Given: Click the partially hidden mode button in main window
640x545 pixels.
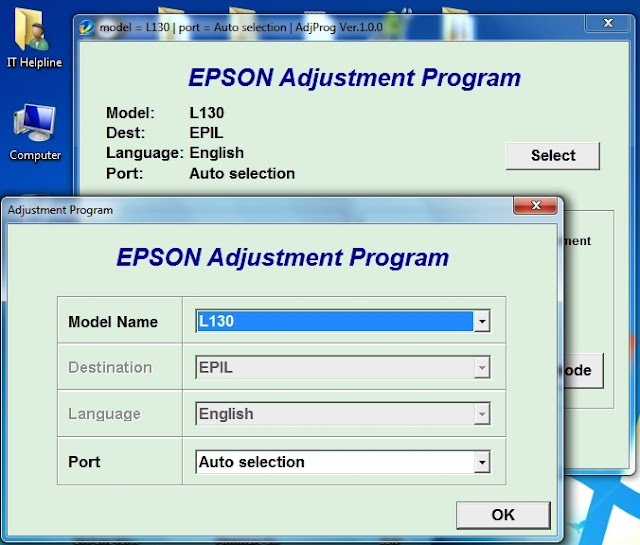Looking at the screenshot, I should pyautogui.click(x=582, y=371).
